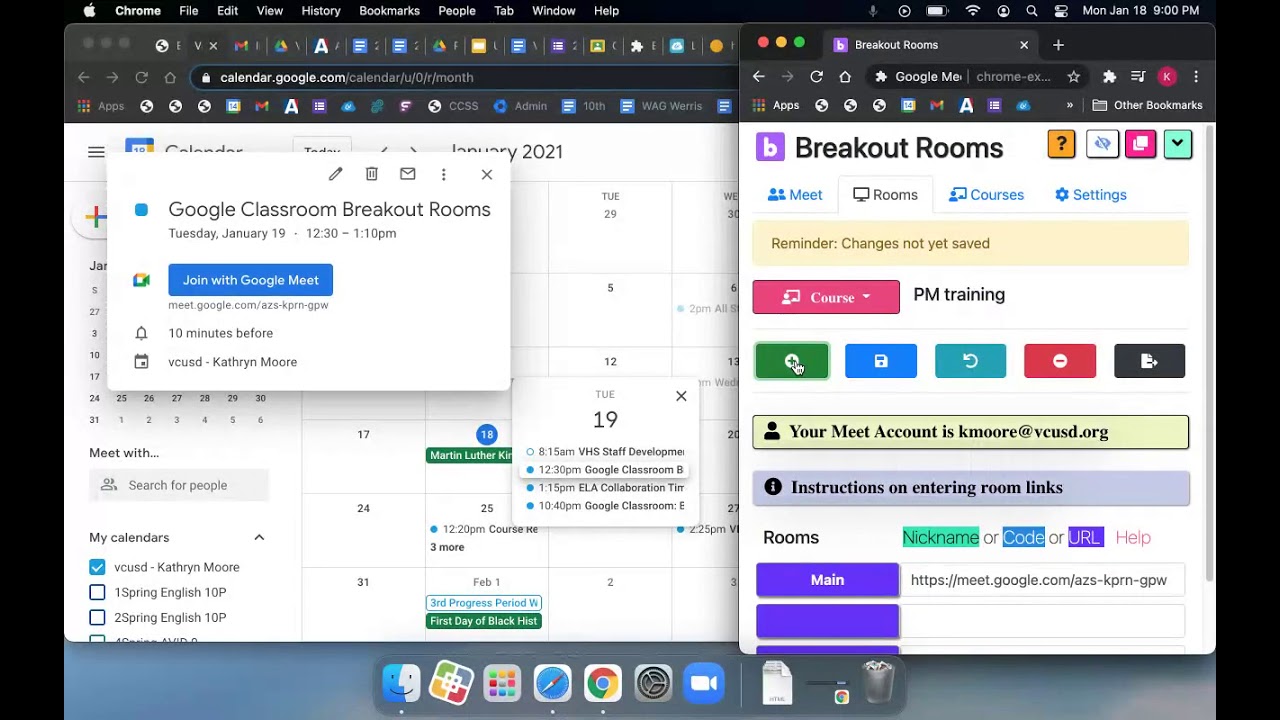
Task: Click the Search for people field
Action: 179,485
